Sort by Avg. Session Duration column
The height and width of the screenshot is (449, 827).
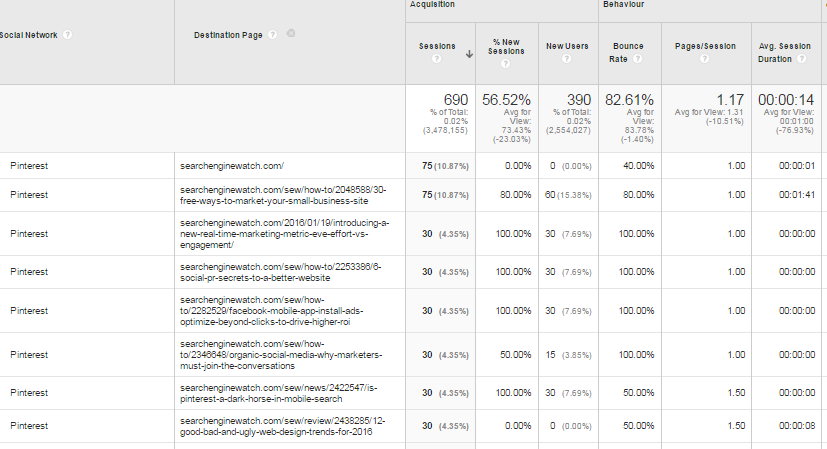coord(784,52)
